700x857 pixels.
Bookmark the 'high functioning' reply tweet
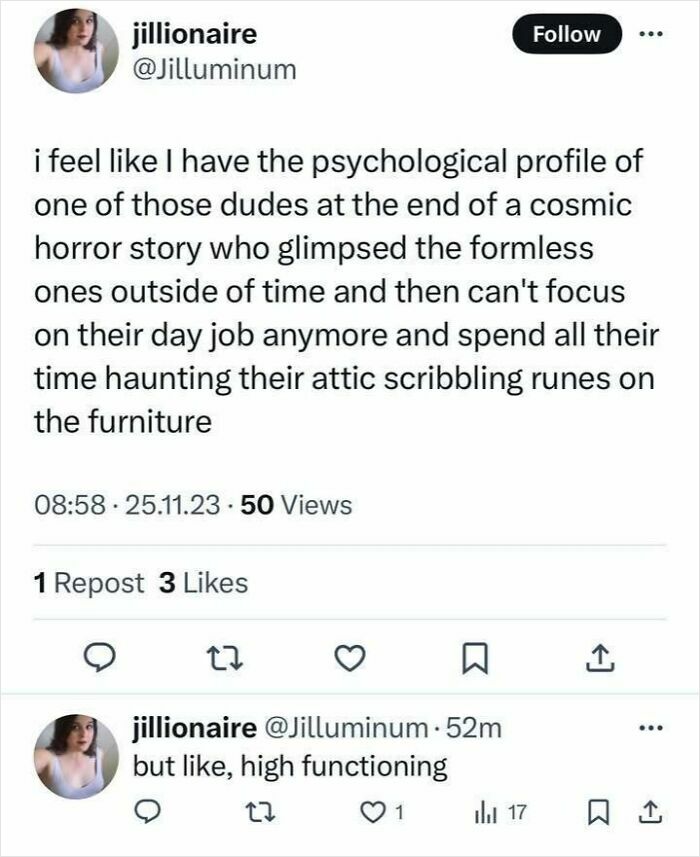pyautogui.click(x=598, y=813)
